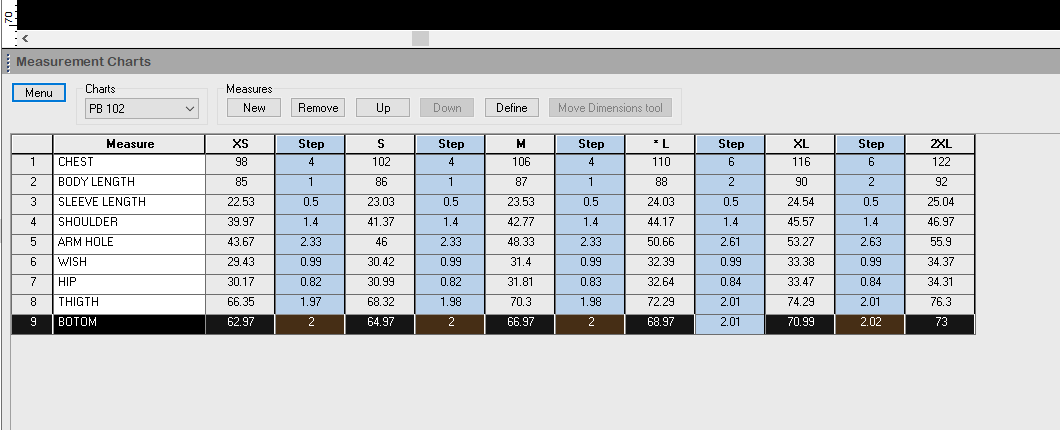Click the 2XL column header
Viewport: 1060px width, 430px height.
pyautogui.click(x=940, y=144)
